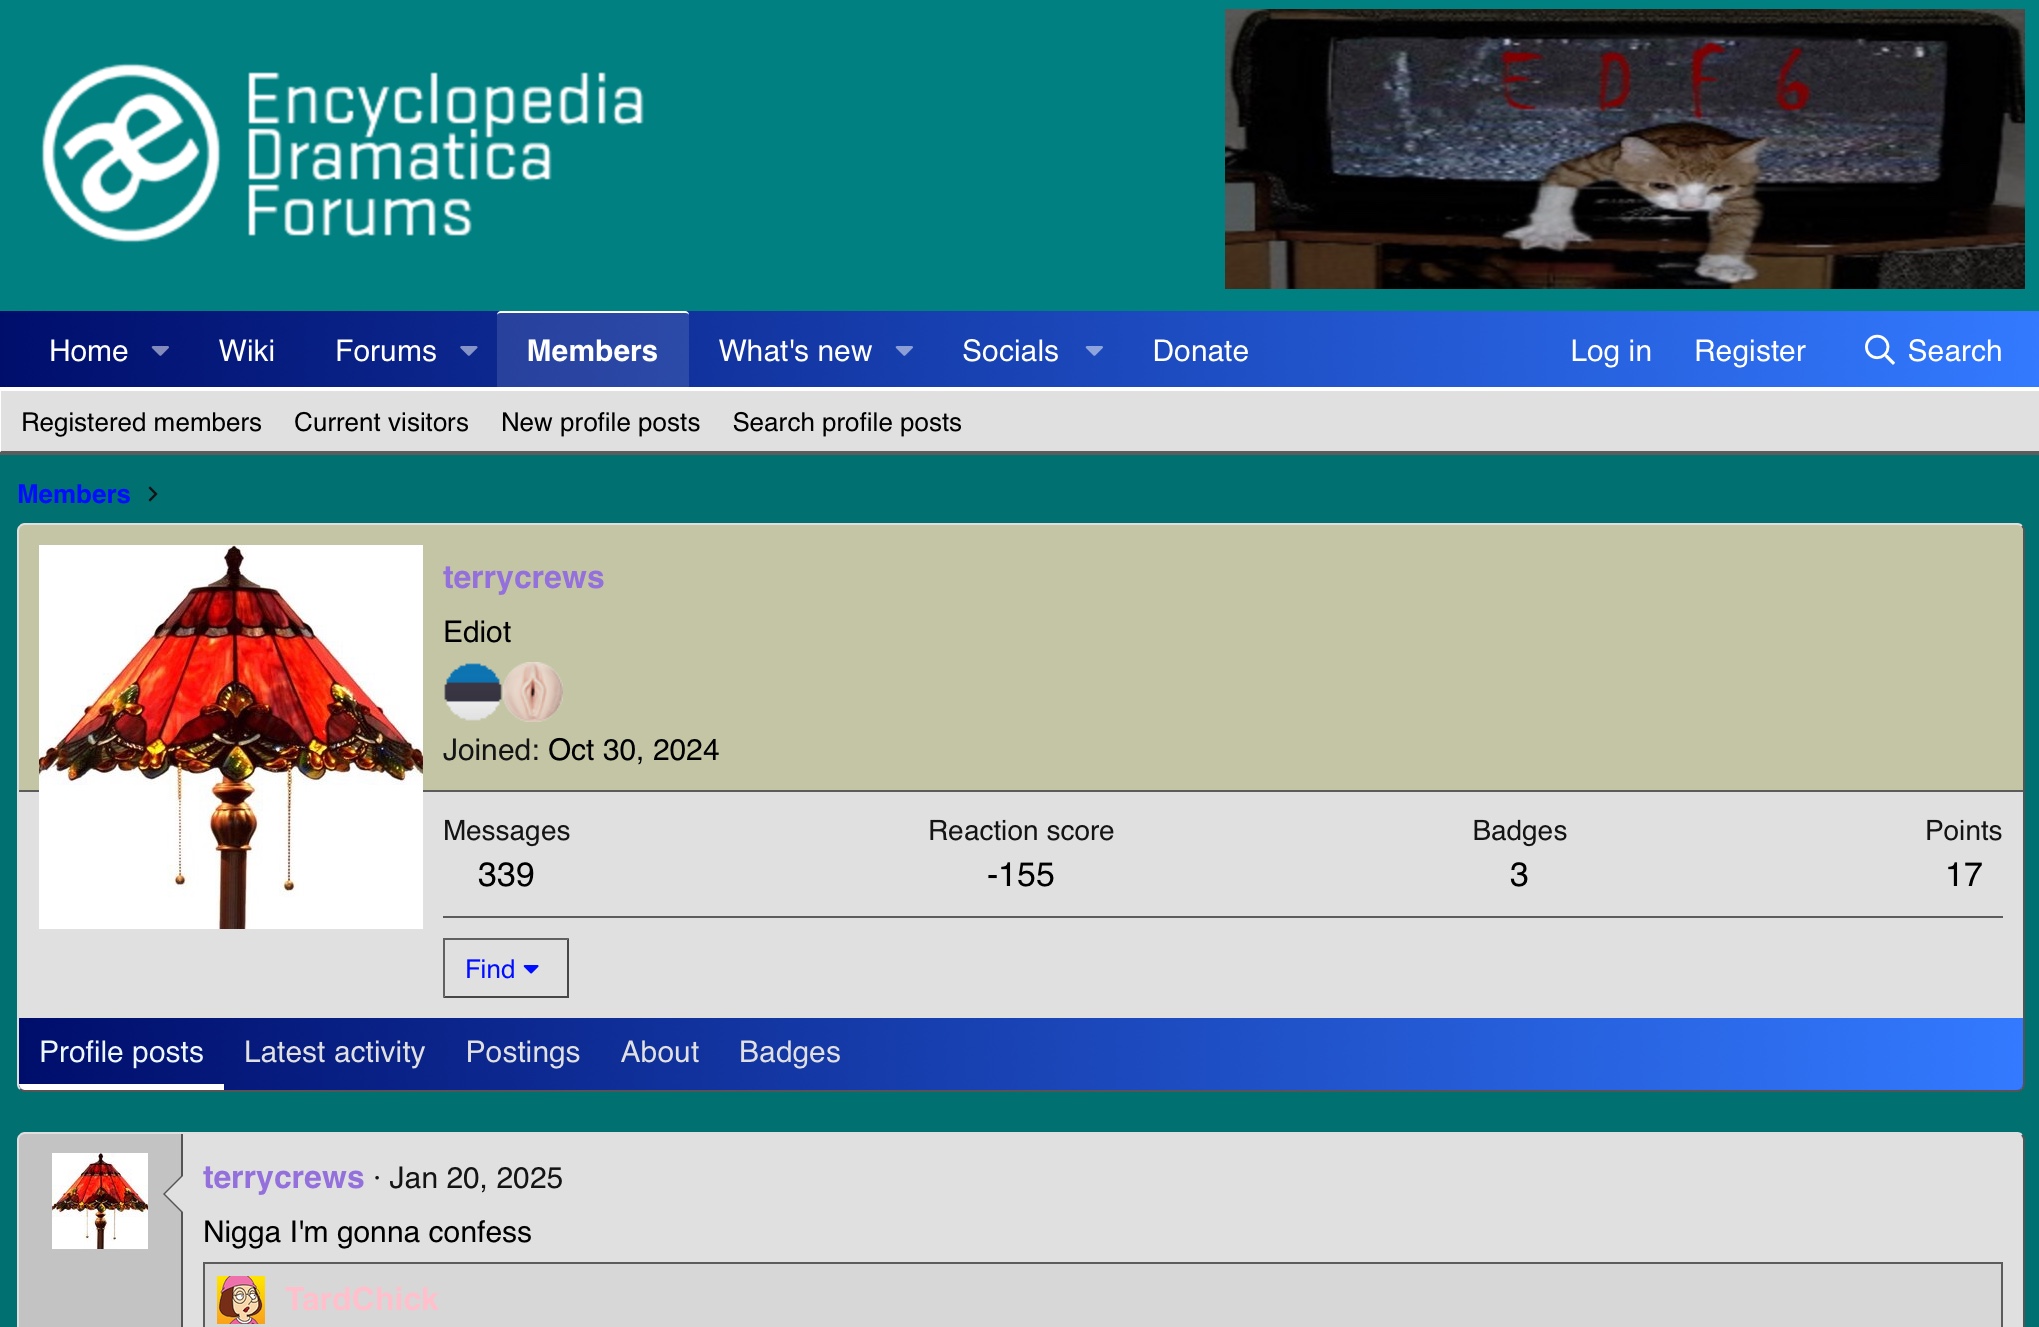Open terrycrews large lamp avatar
Screen dimensions: 2039x1327
coord(231,737)
